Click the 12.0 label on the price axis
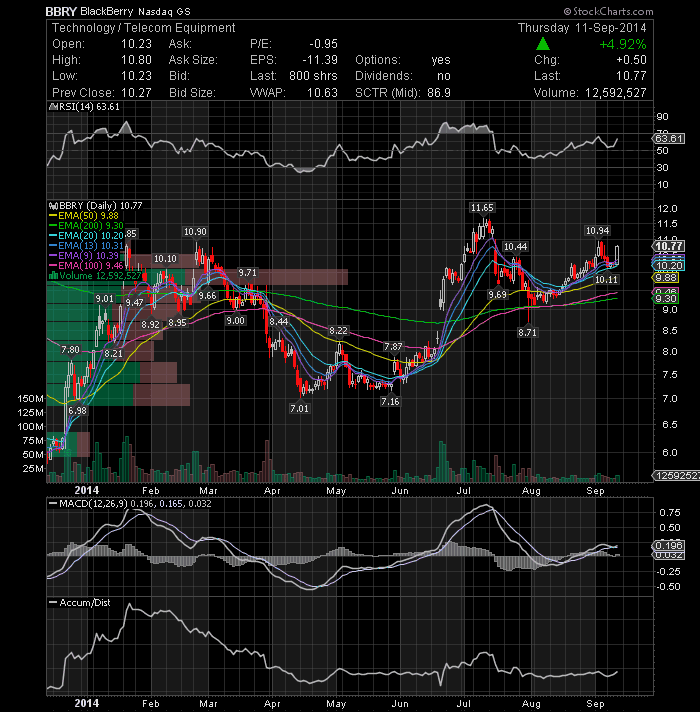 coord(667,209)
